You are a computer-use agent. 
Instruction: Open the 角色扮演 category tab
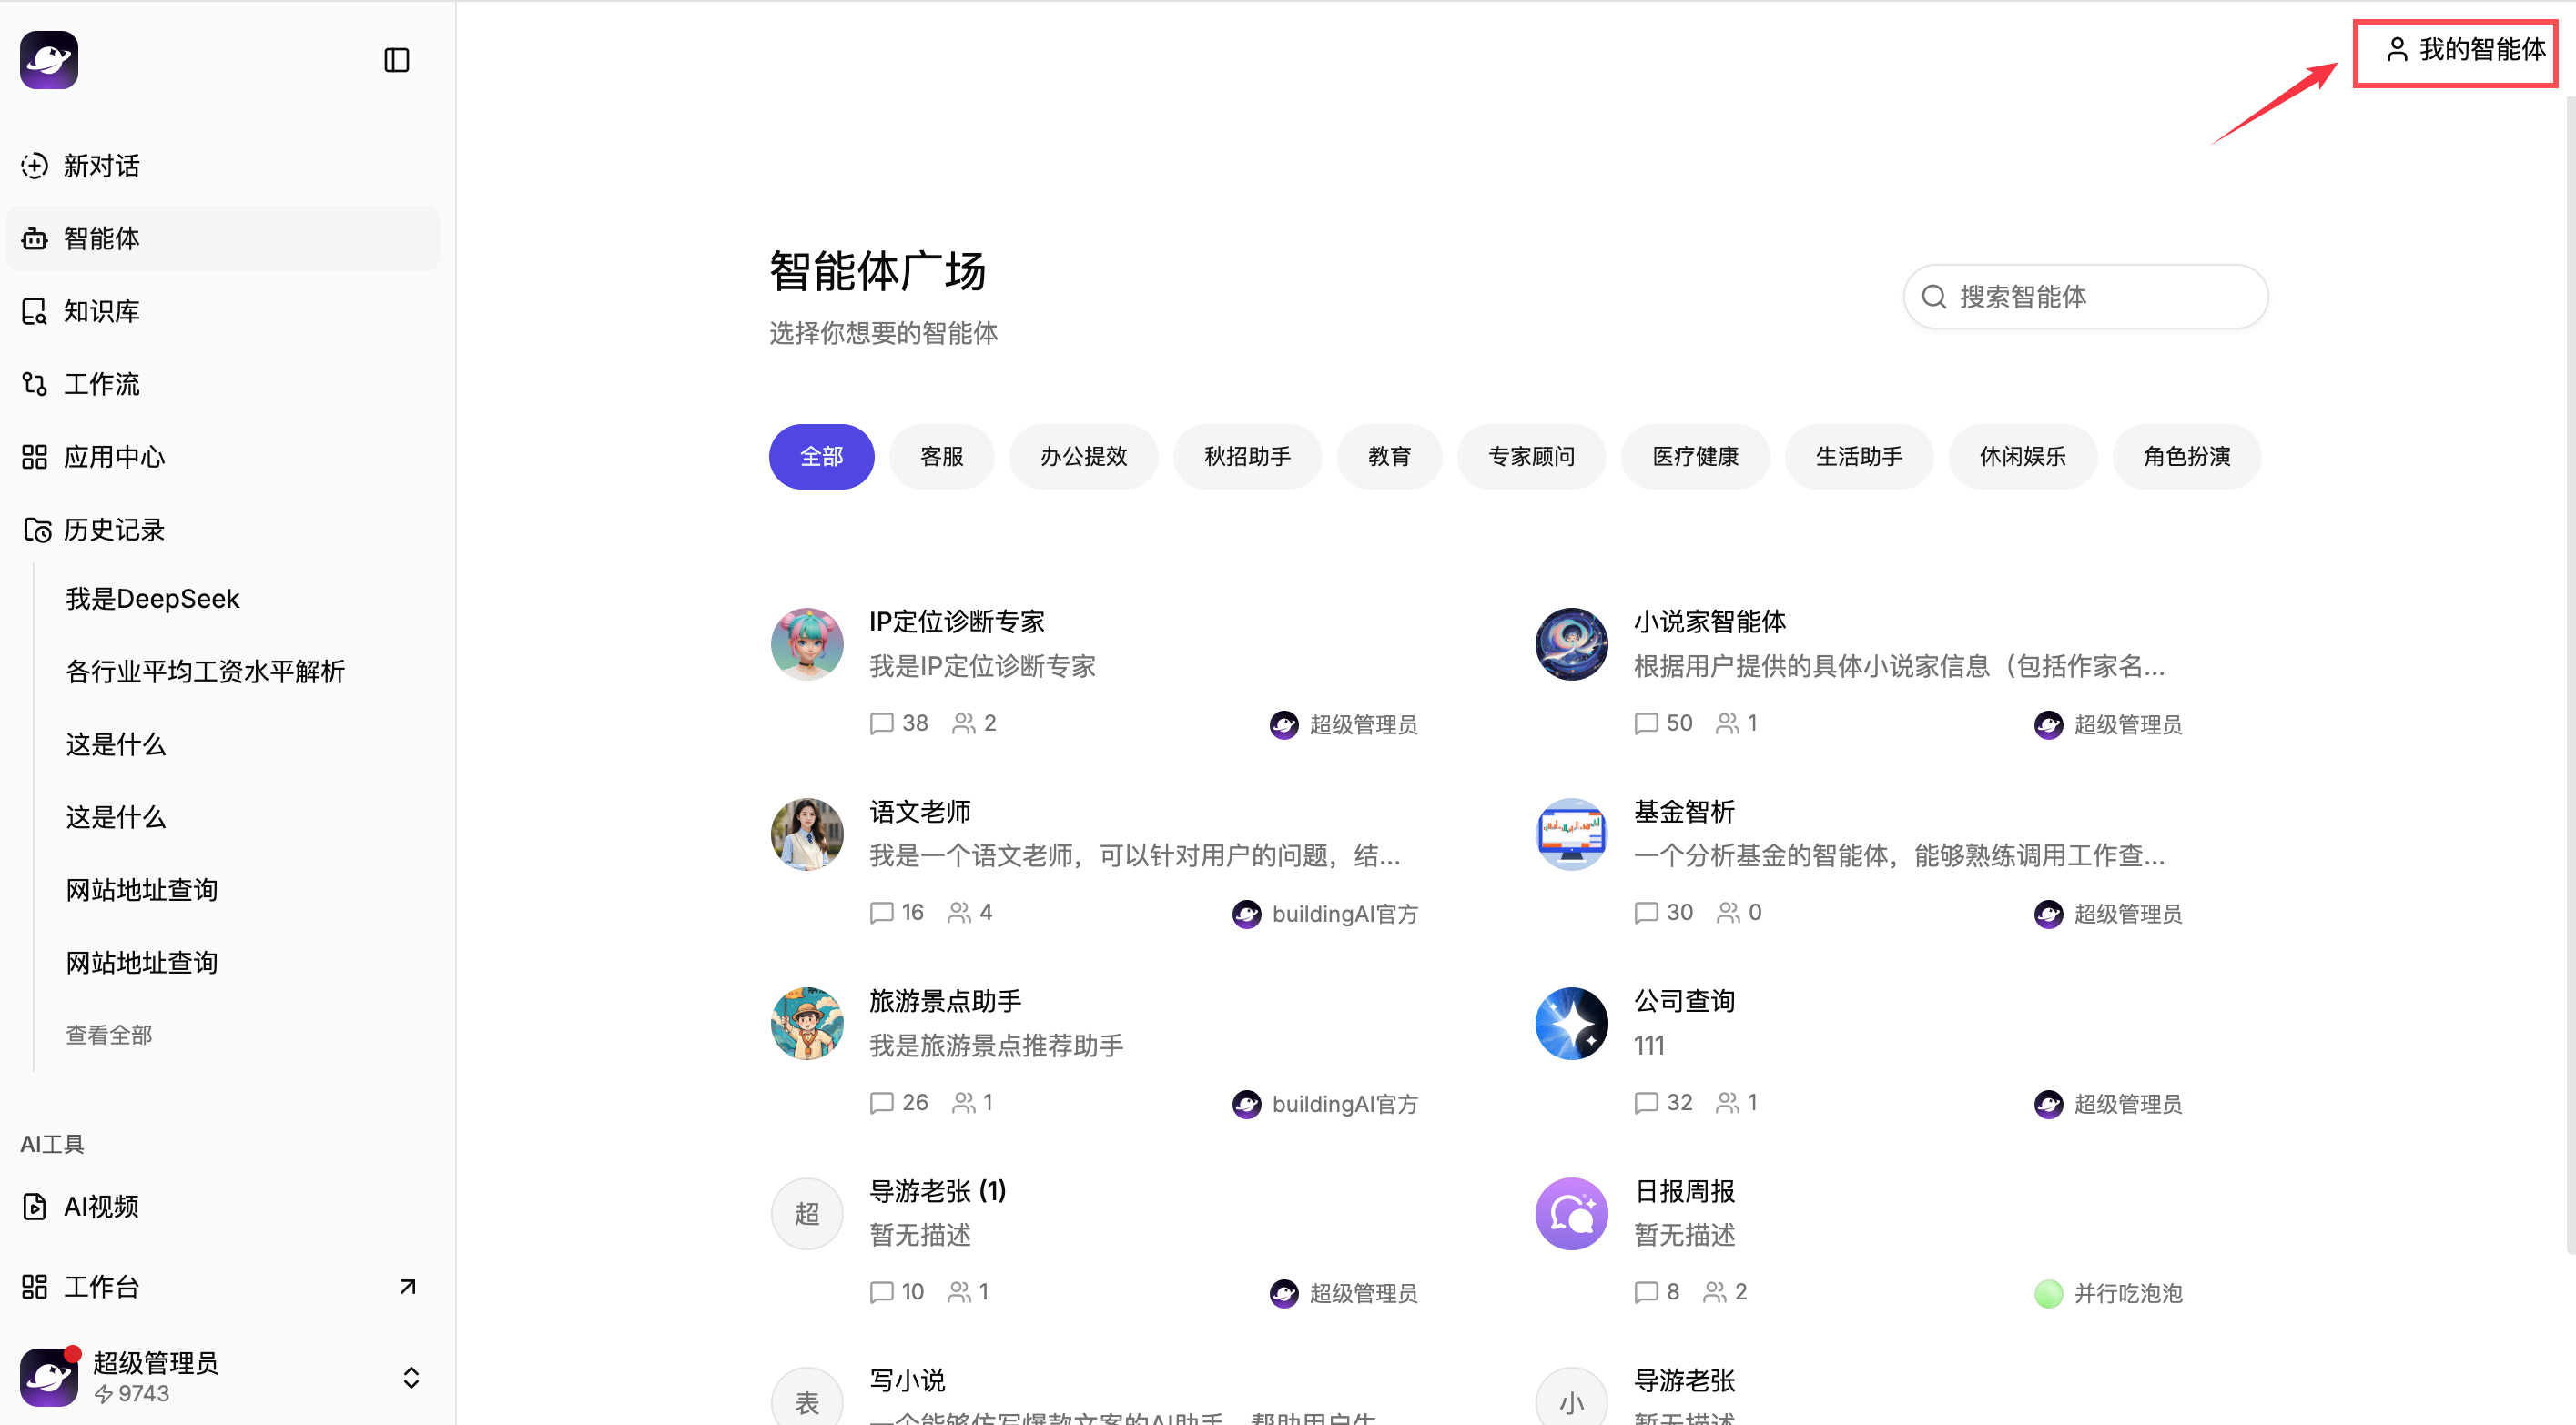2188,457
